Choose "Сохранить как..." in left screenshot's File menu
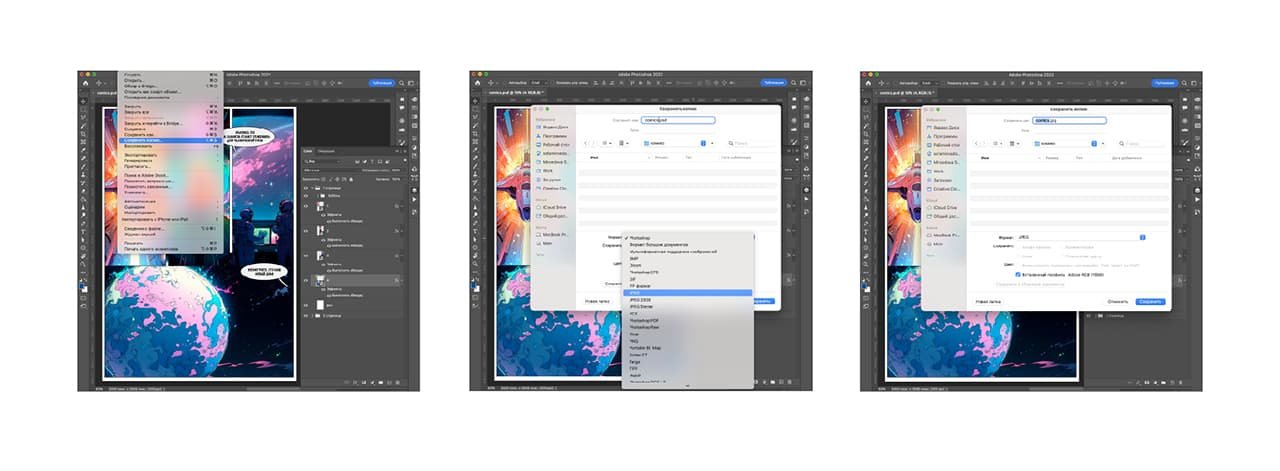This screenshot has width=1280, height=471. (x=170, y=135)
